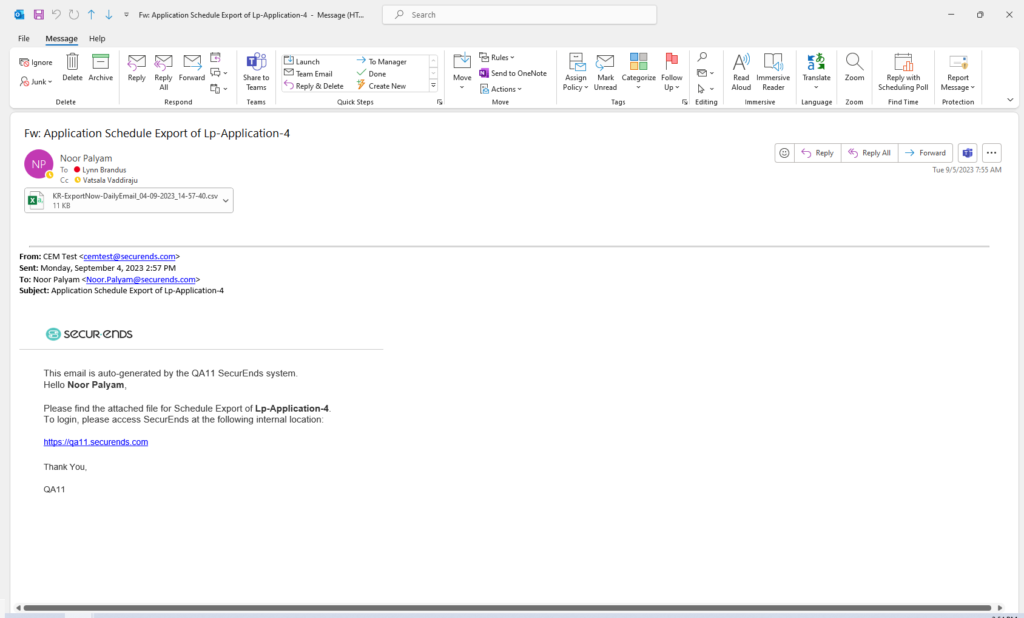Create New quick step
The height and width of the screenshot is (618, 1024).
pos(381,86)
